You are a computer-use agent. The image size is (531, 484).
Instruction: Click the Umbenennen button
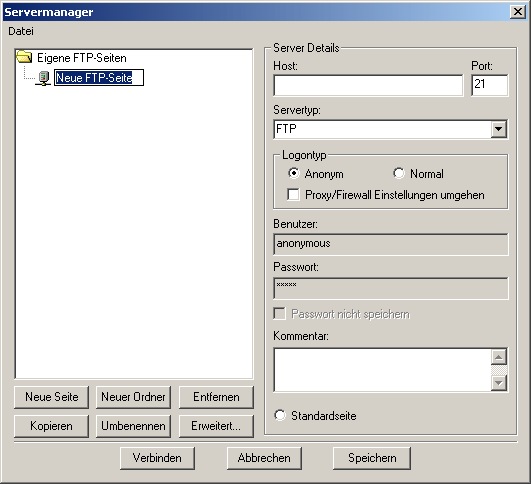pos(133,426)
